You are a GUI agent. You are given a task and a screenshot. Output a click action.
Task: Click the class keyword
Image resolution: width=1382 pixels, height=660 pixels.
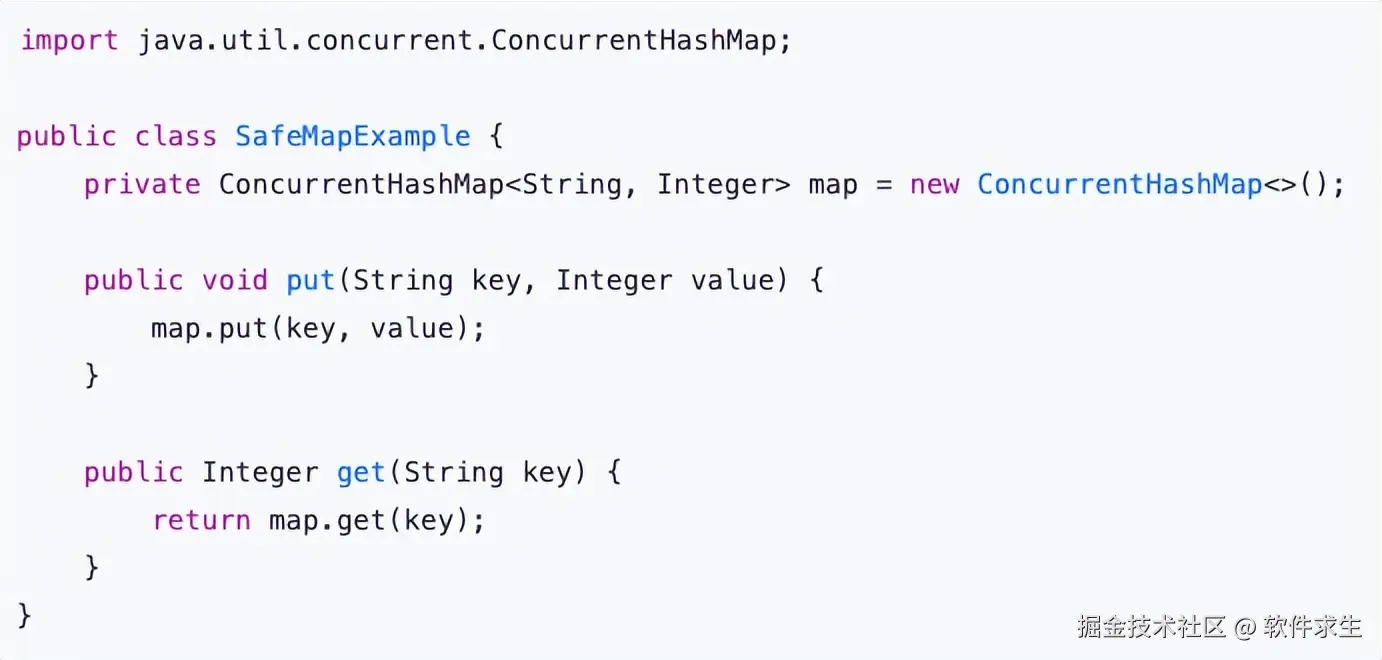click(176, 137)
